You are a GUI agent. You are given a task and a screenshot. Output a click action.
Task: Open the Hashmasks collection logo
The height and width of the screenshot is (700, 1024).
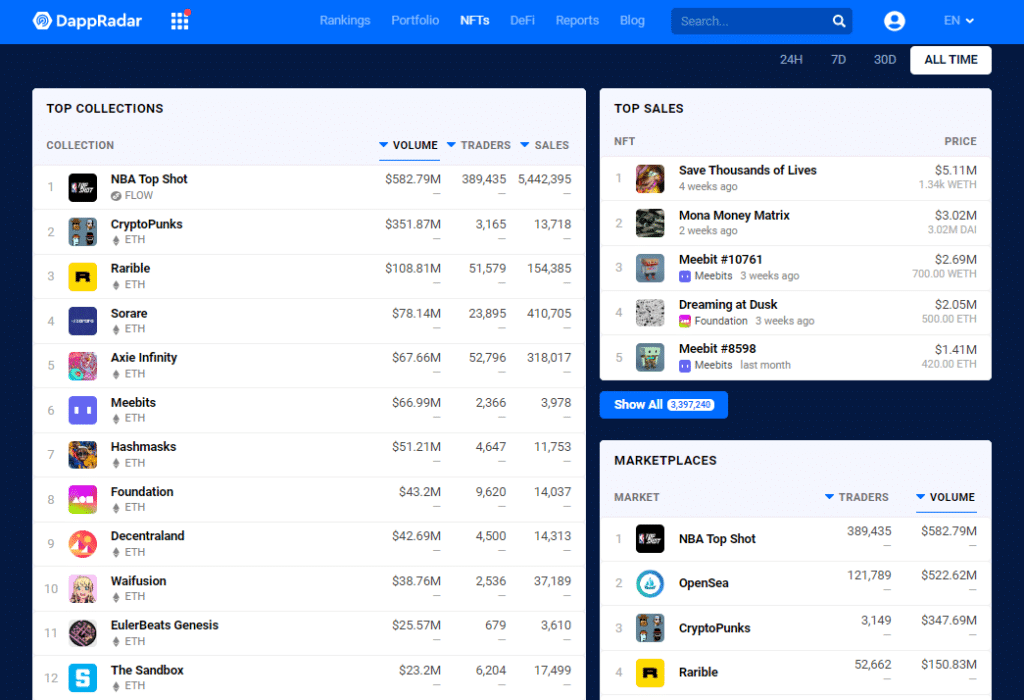(x=83, y=455)
